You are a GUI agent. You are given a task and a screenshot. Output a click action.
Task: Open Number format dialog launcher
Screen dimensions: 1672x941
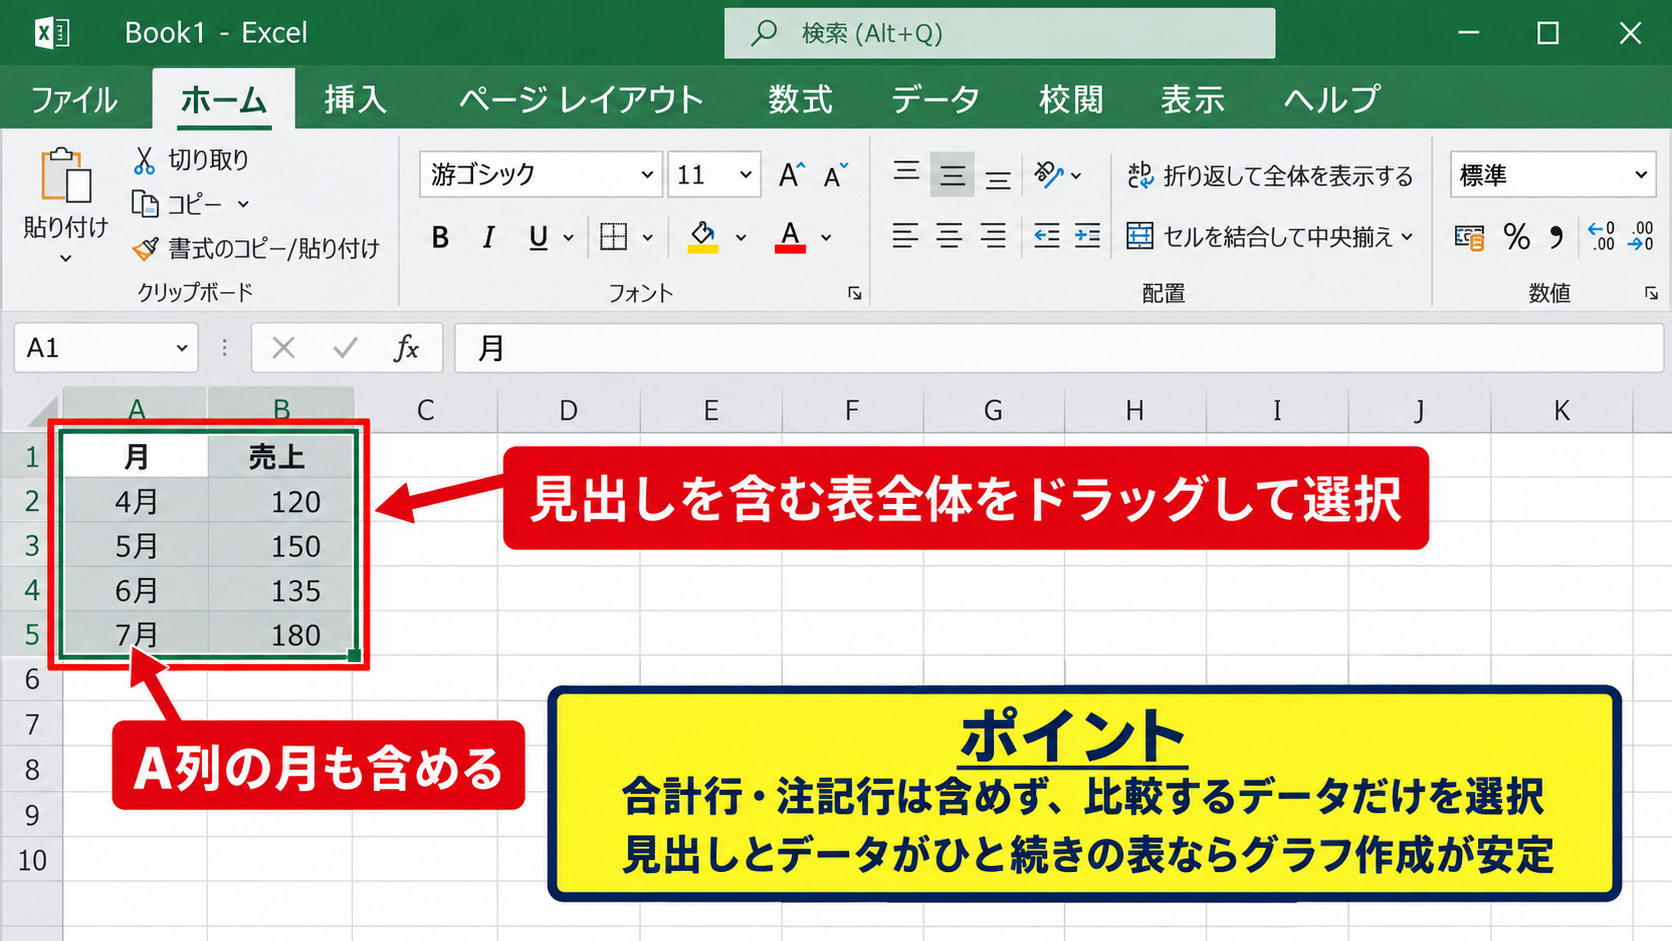coord(1651,293)
